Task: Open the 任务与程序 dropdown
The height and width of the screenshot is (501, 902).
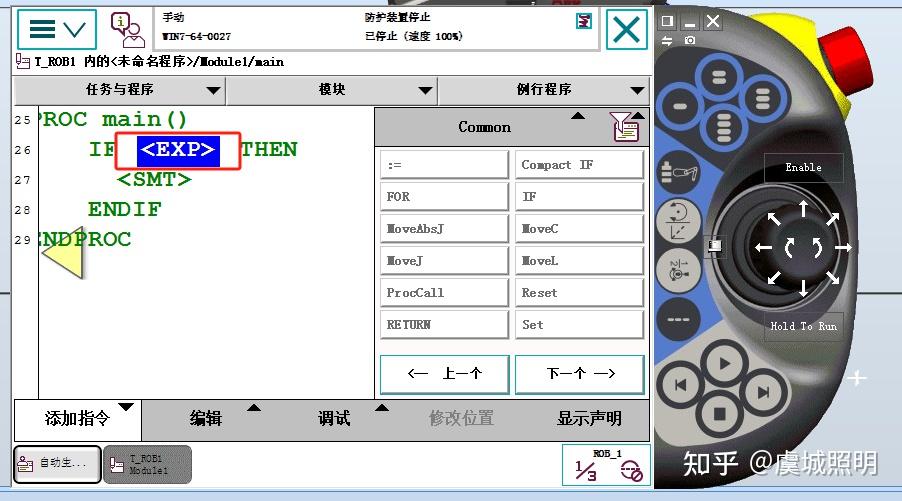Action: coord(119,90)
